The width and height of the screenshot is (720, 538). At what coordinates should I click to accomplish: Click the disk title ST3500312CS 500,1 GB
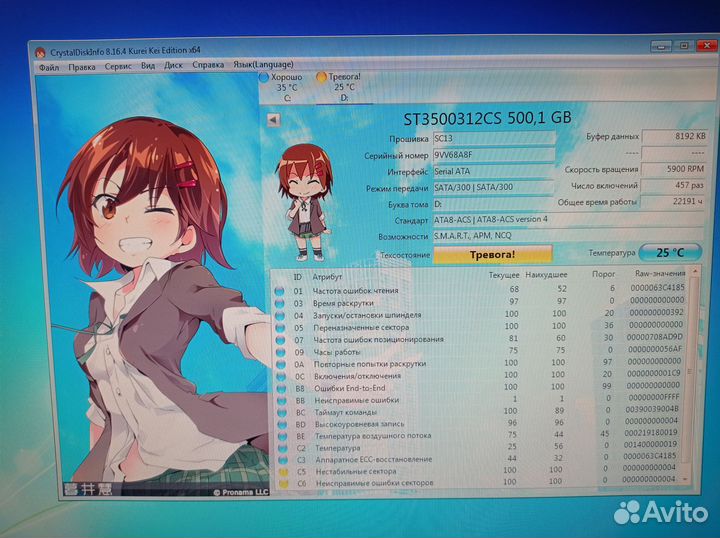pyautogui.click(x=487, y=118)
